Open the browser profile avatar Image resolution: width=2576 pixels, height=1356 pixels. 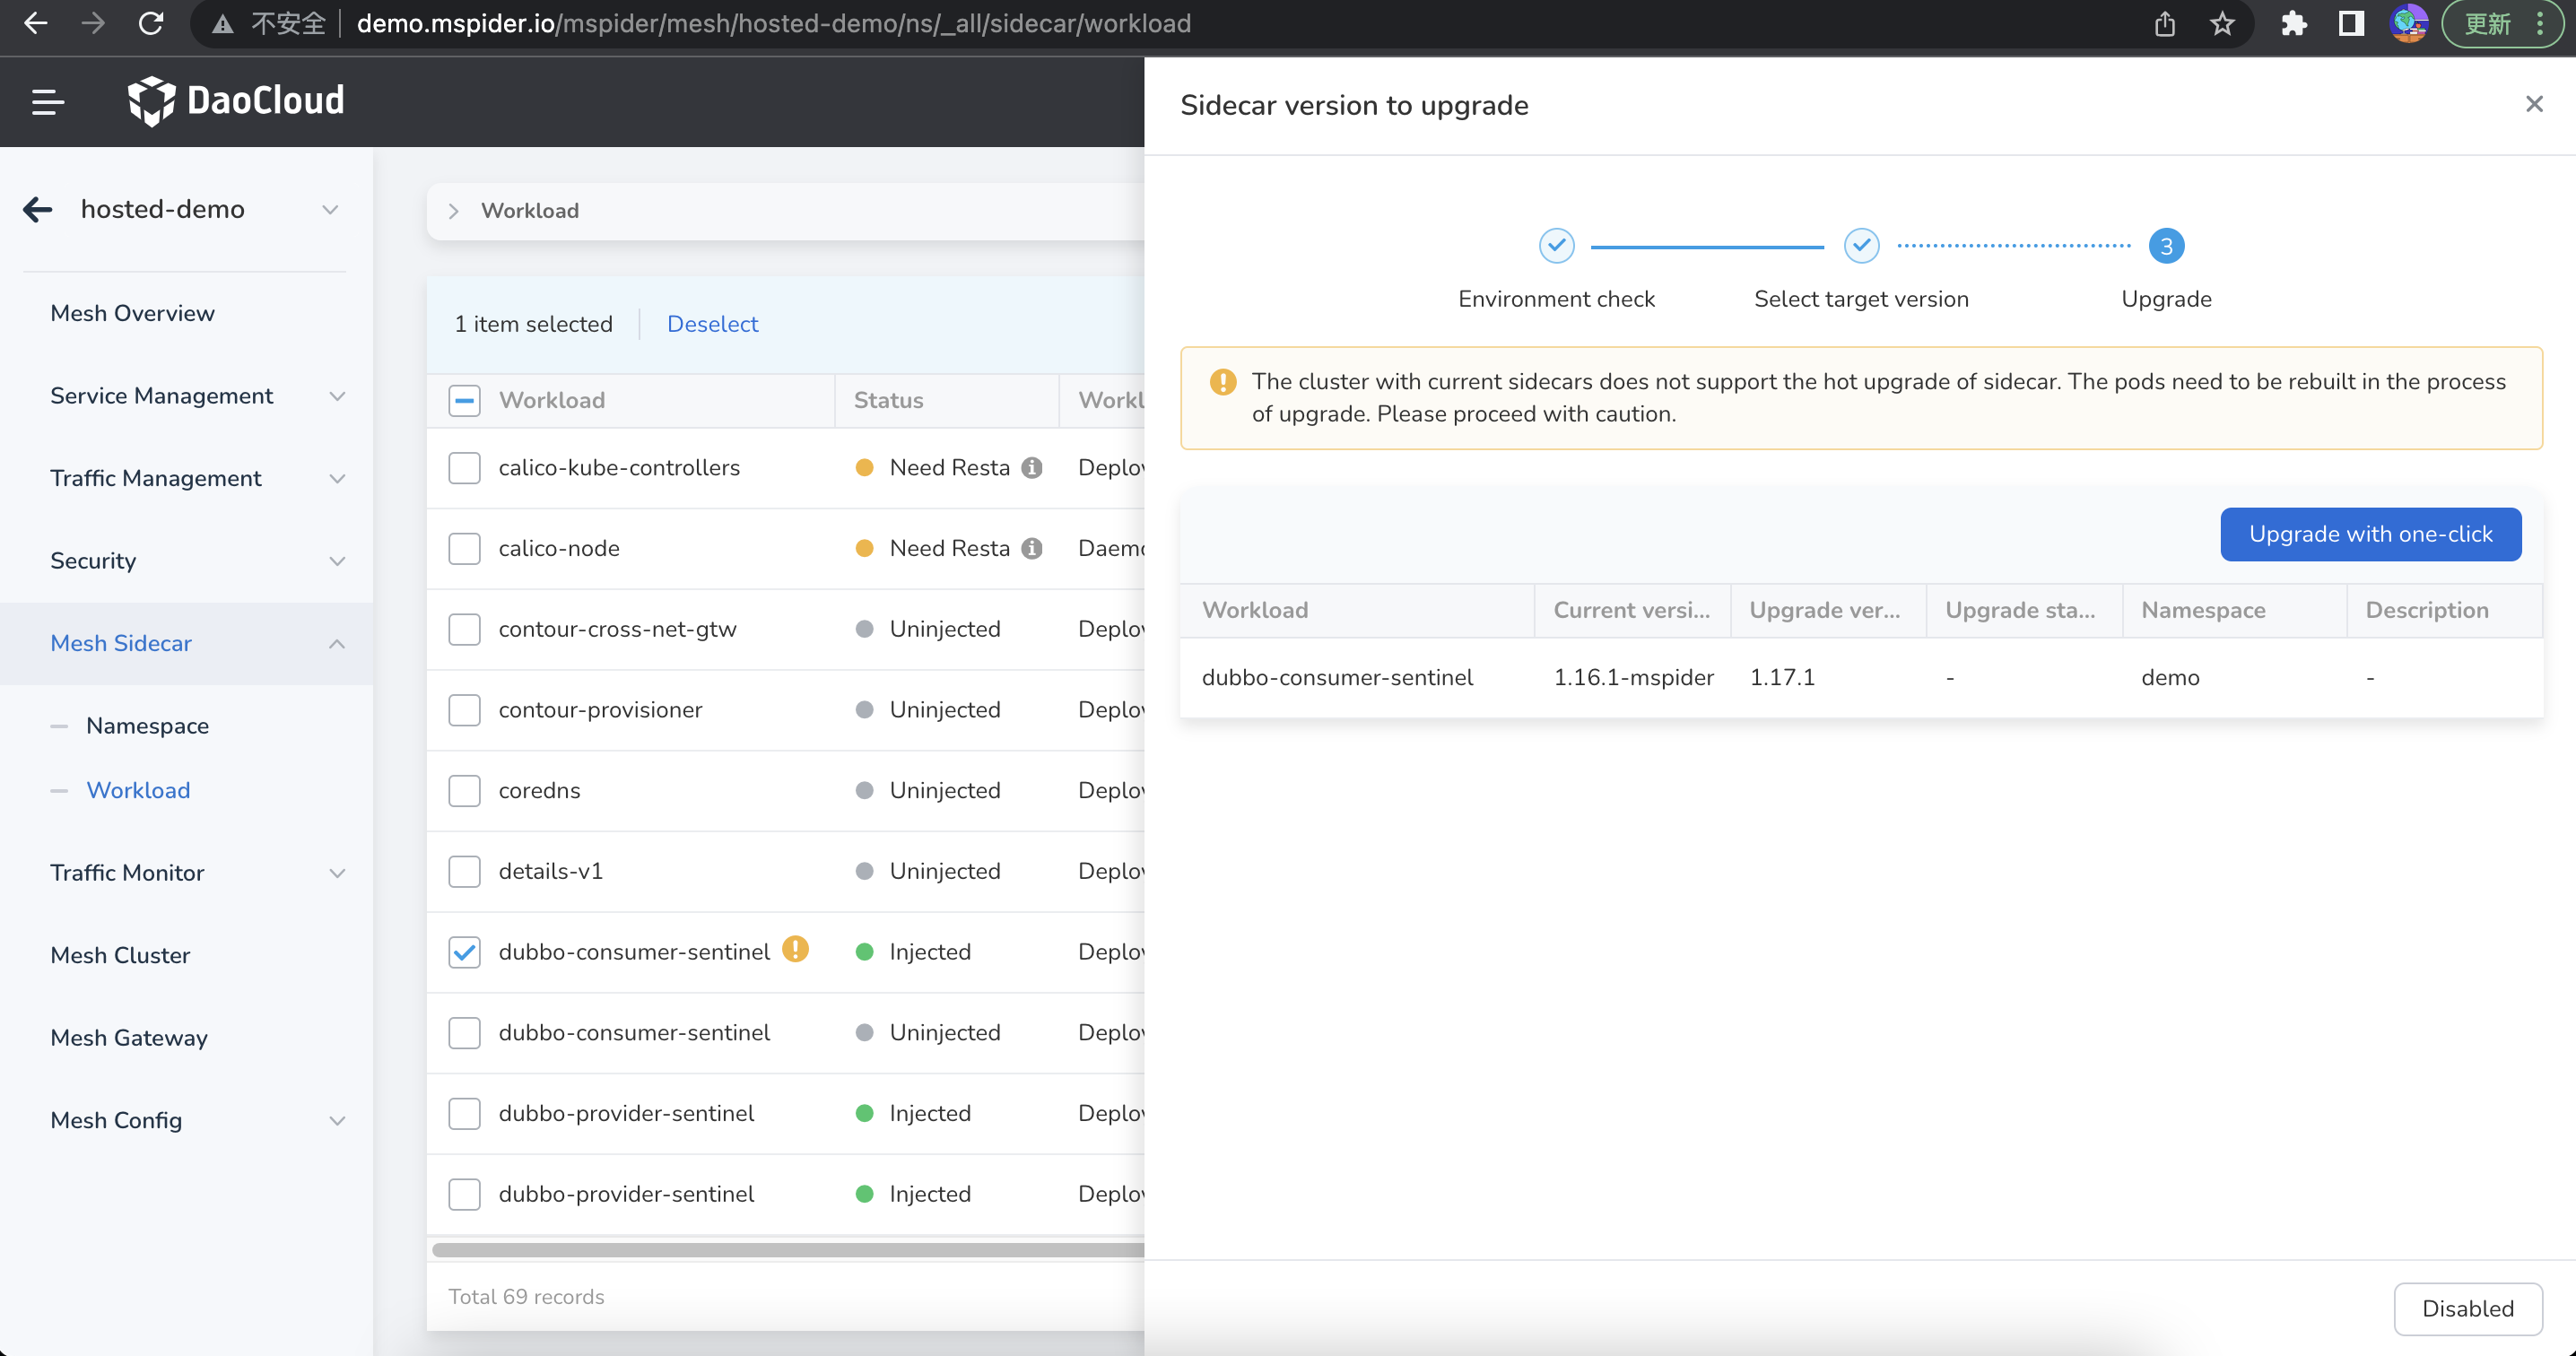(2408, 23)
